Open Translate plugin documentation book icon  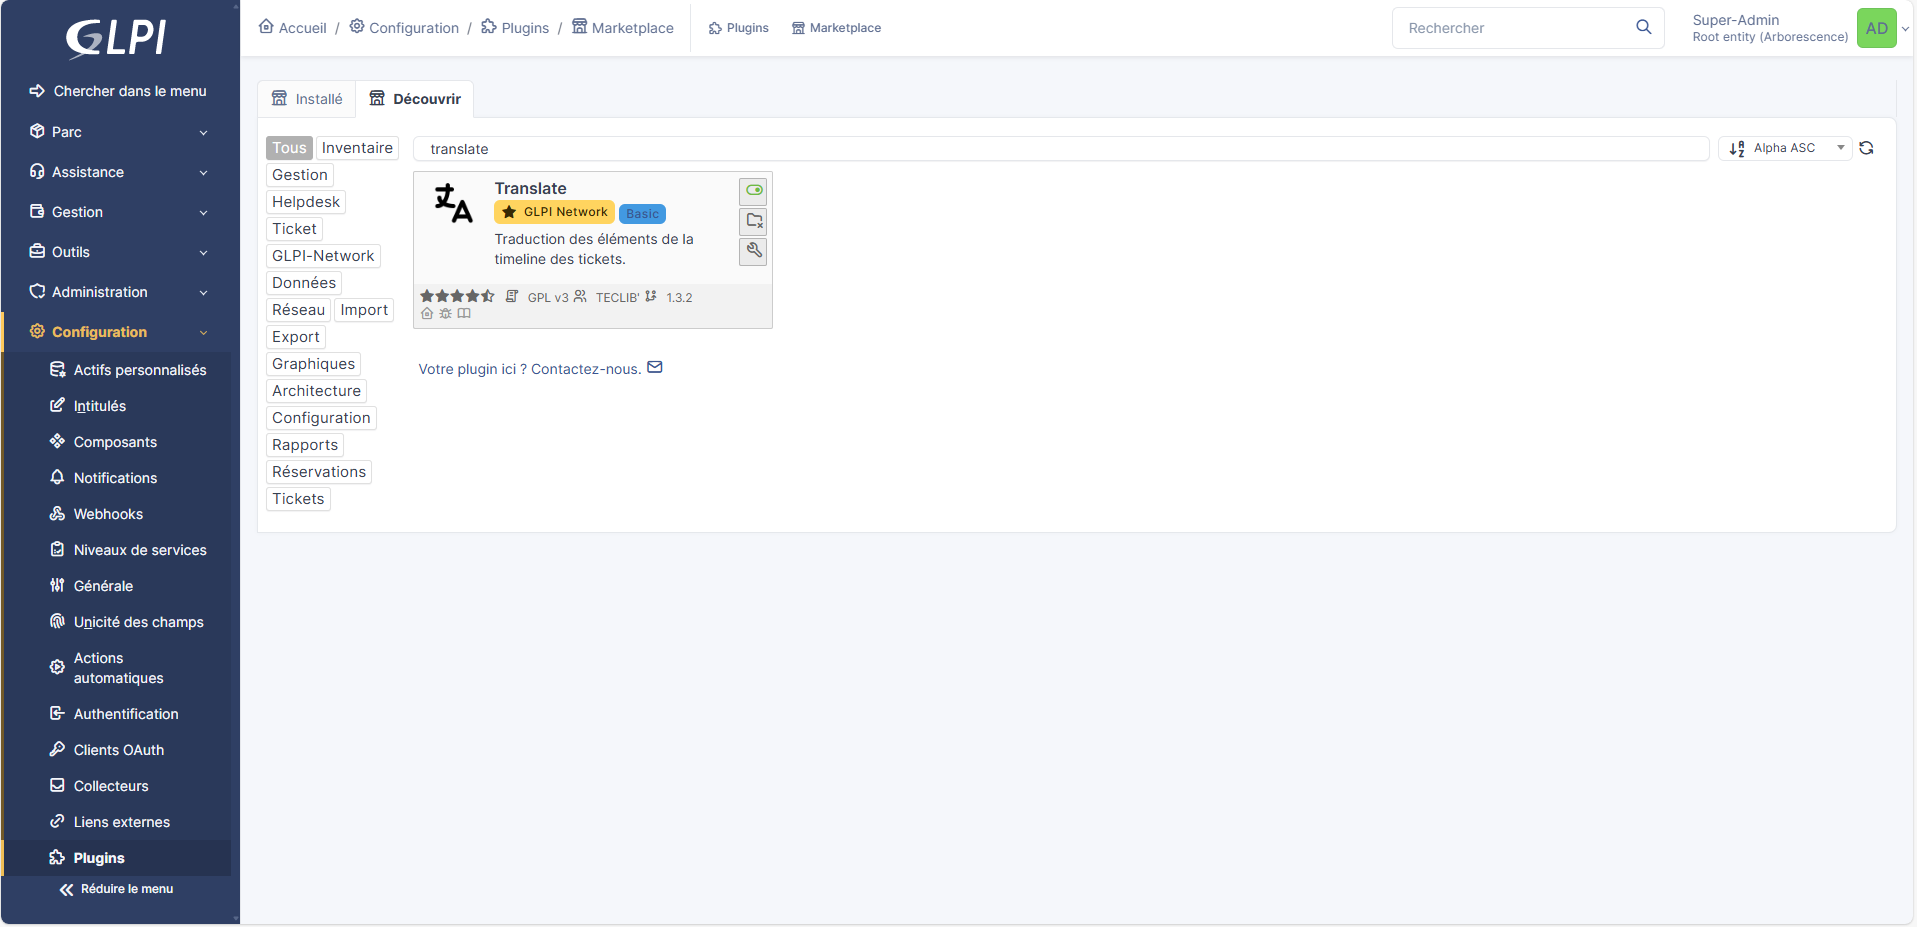(464, 314)
